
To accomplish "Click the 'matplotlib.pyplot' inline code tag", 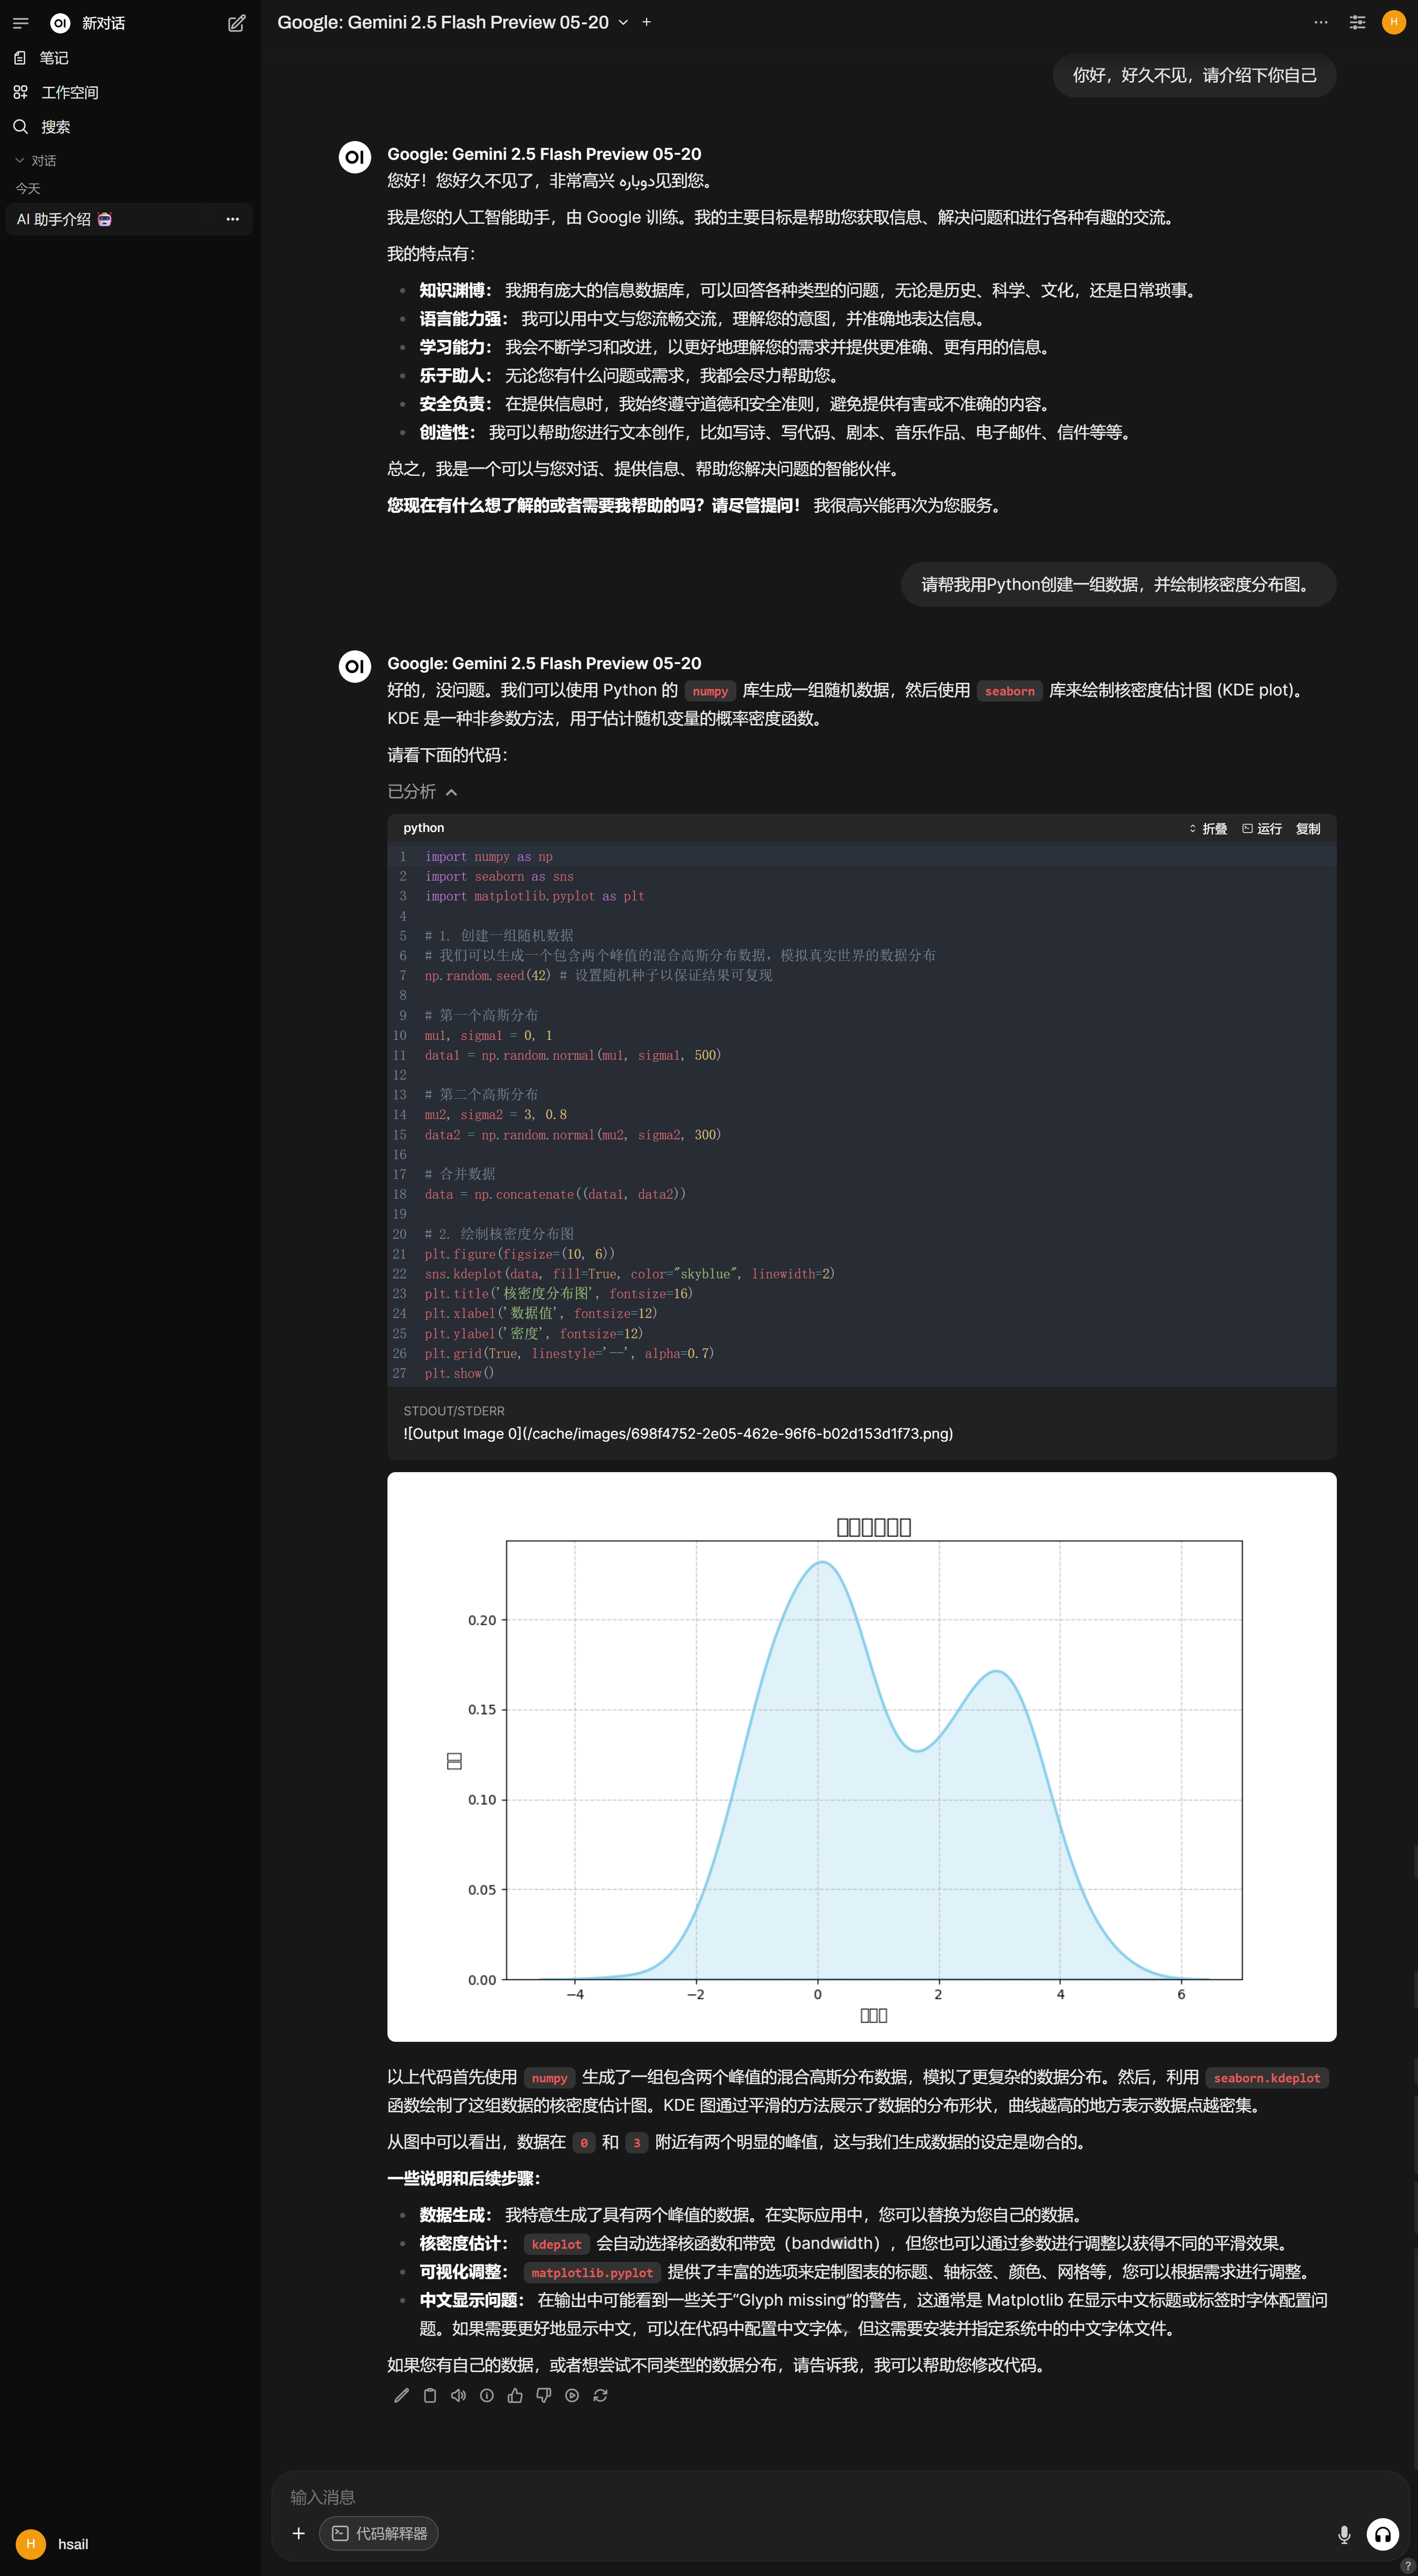I will (x=592, y=2272).
